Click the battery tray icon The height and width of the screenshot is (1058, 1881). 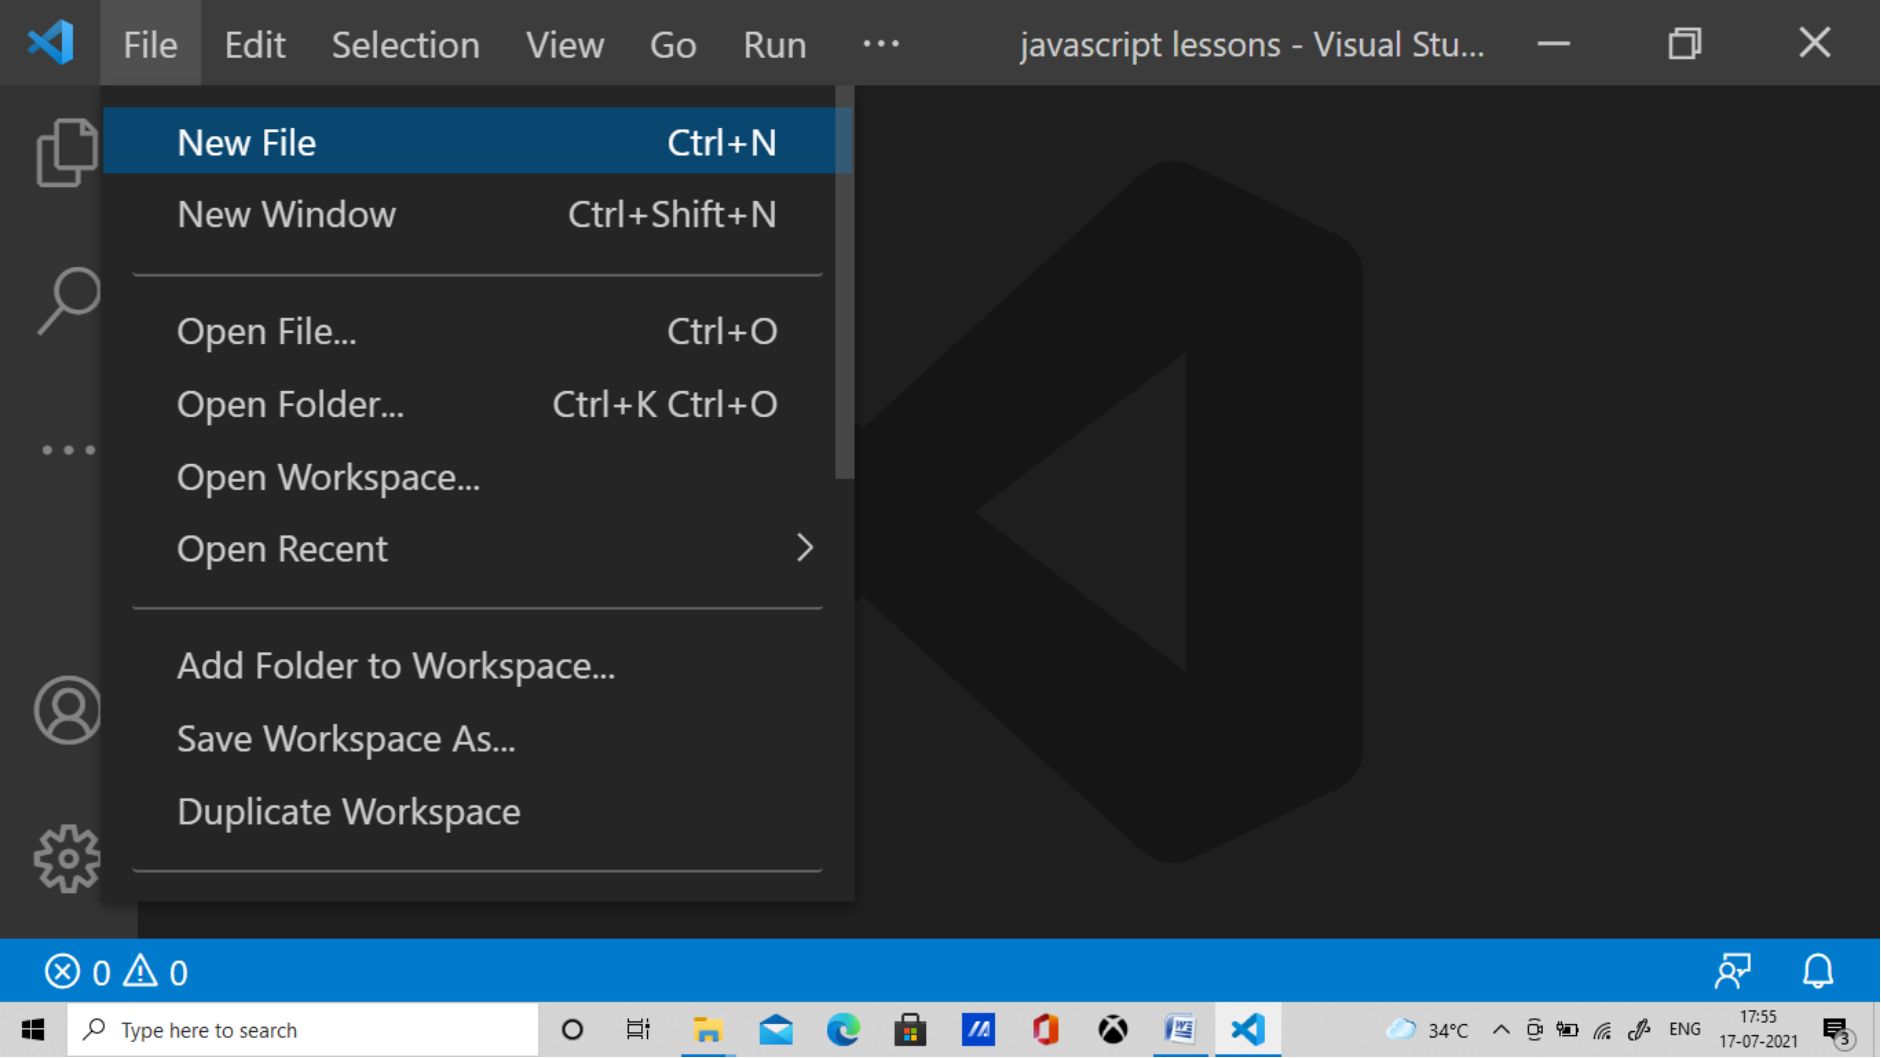tap(1568, 1030)
